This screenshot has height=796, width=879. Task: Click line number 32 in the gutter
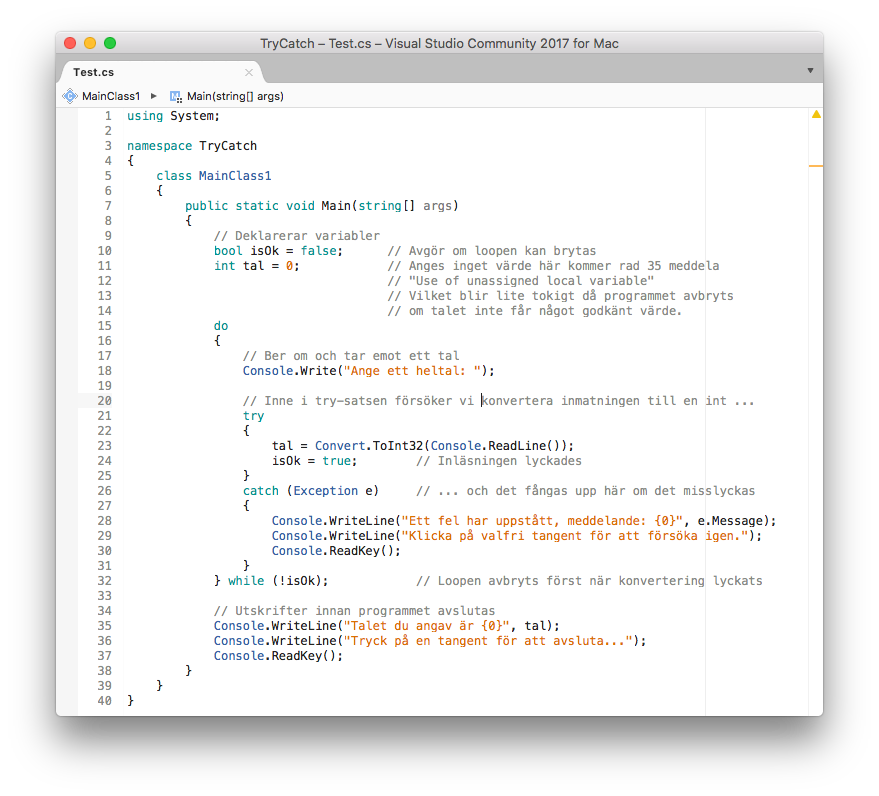[104, 581]
